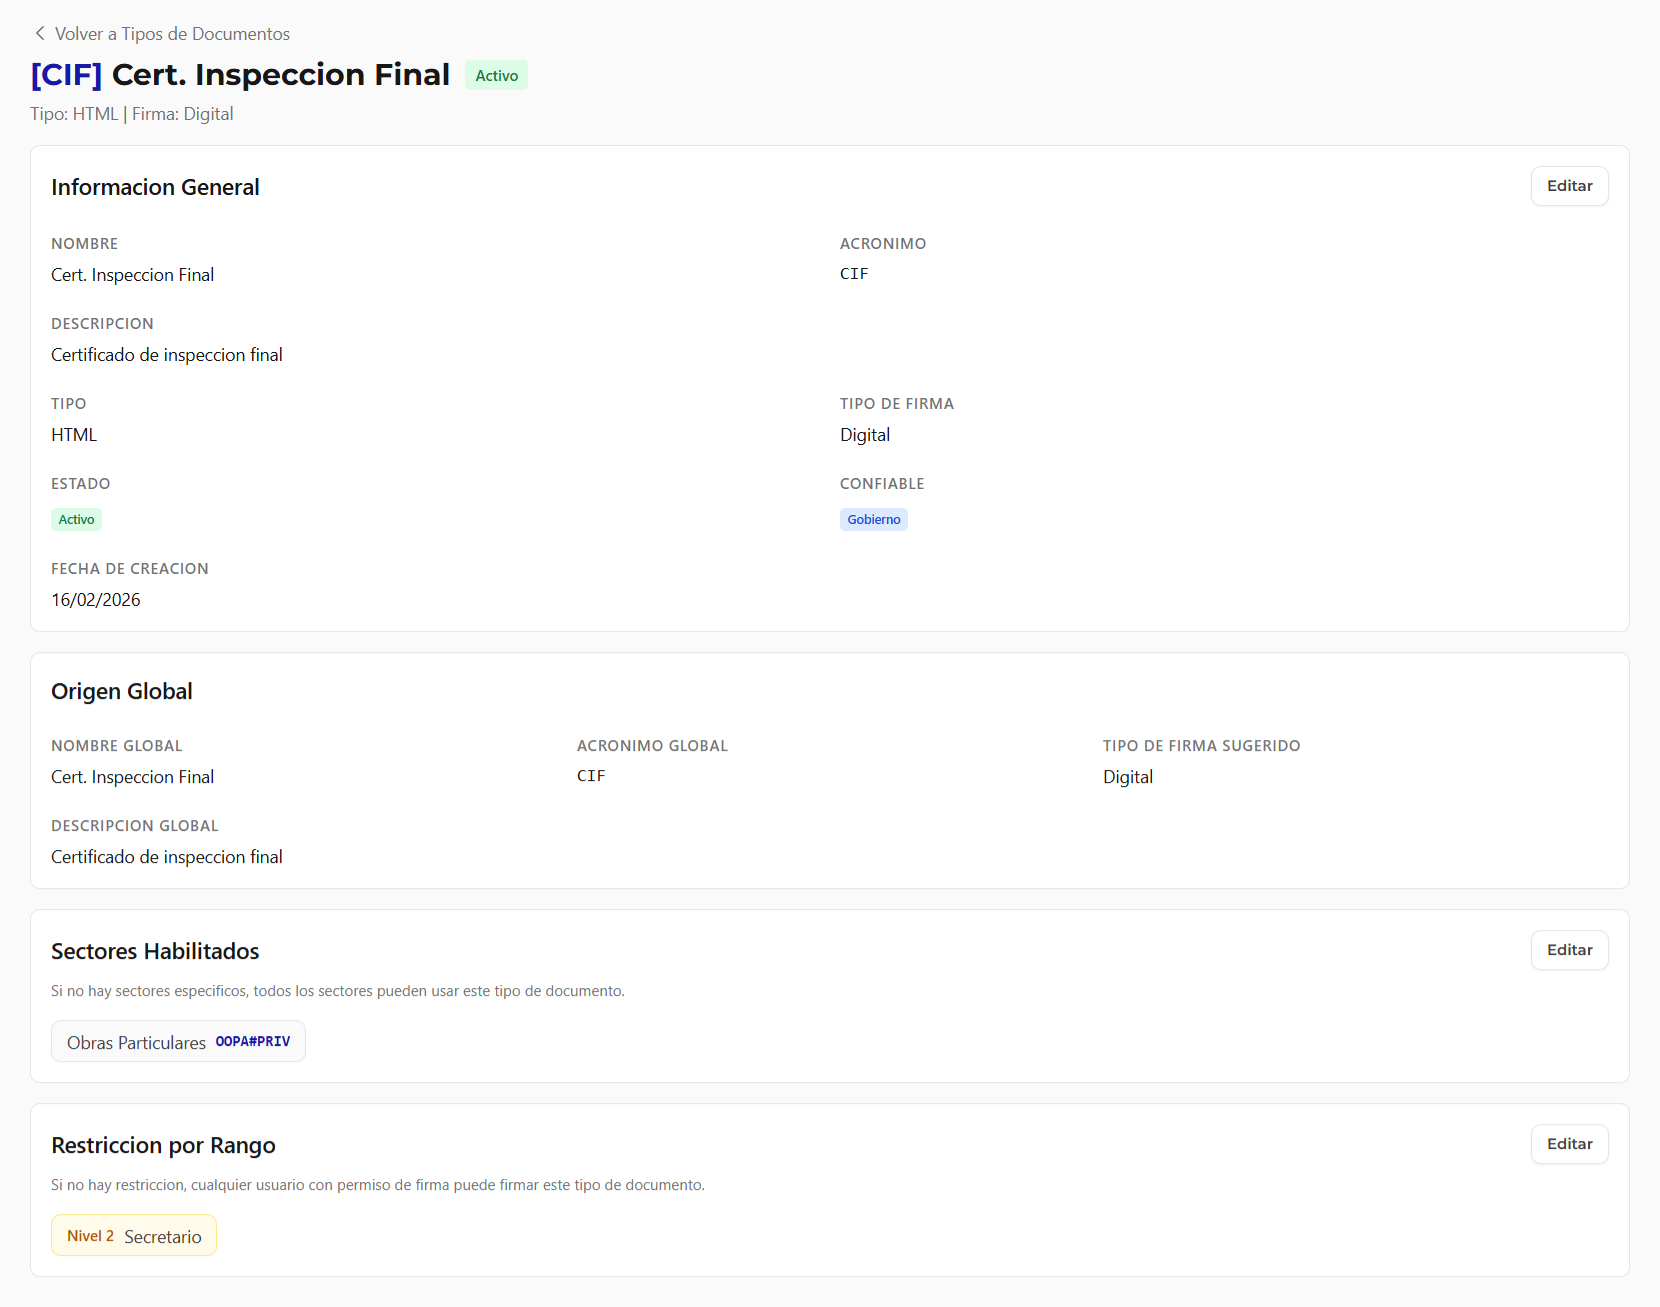1660x1307 pixels.
Task: Click the back chevron arrow icon
Action: [40, 33]
